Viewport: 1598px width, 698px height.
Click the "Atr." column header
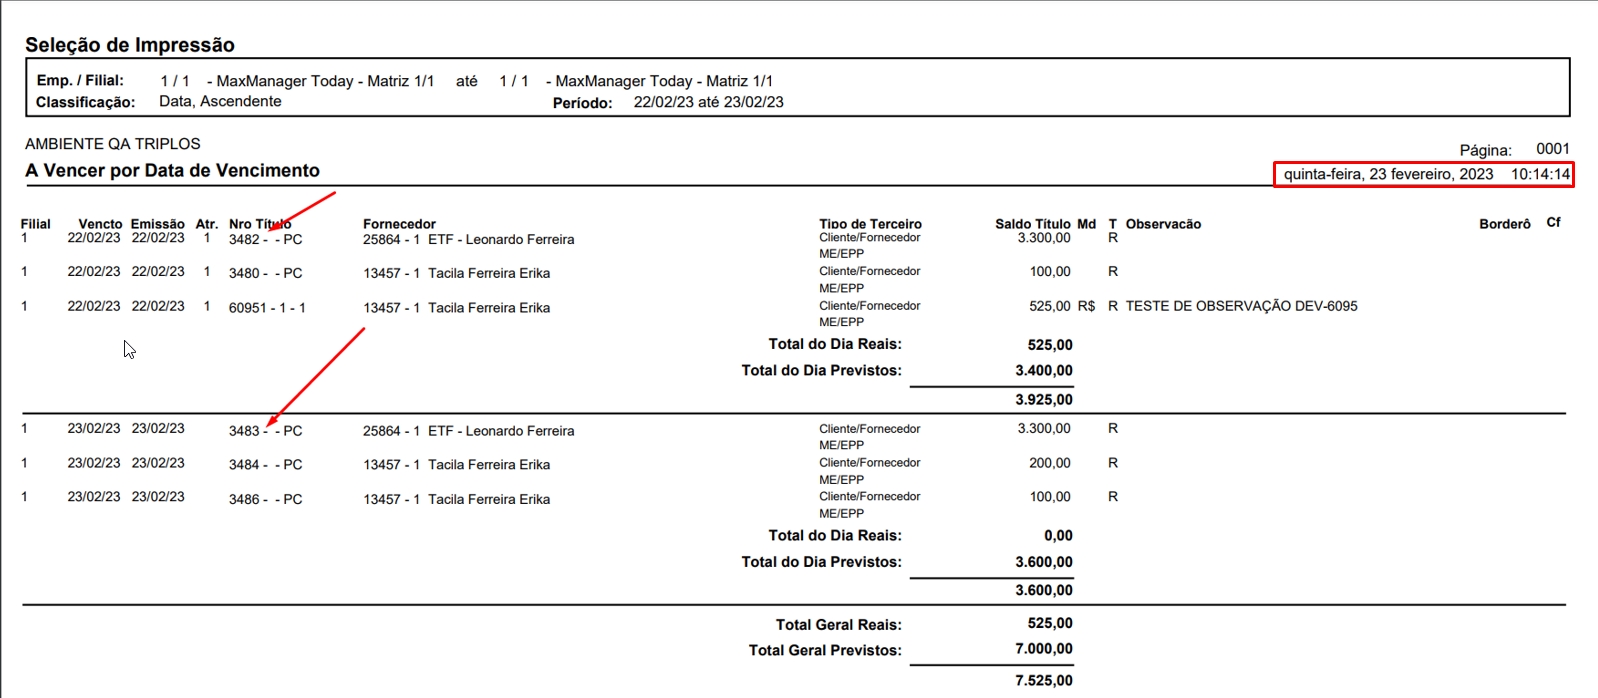coord(207,224)
